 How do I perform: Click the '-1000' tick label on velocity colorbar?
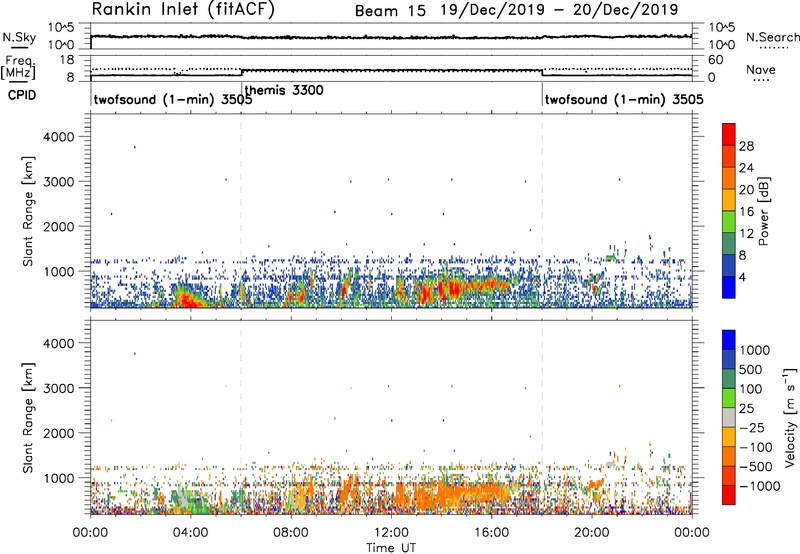[x=759, y=486]
